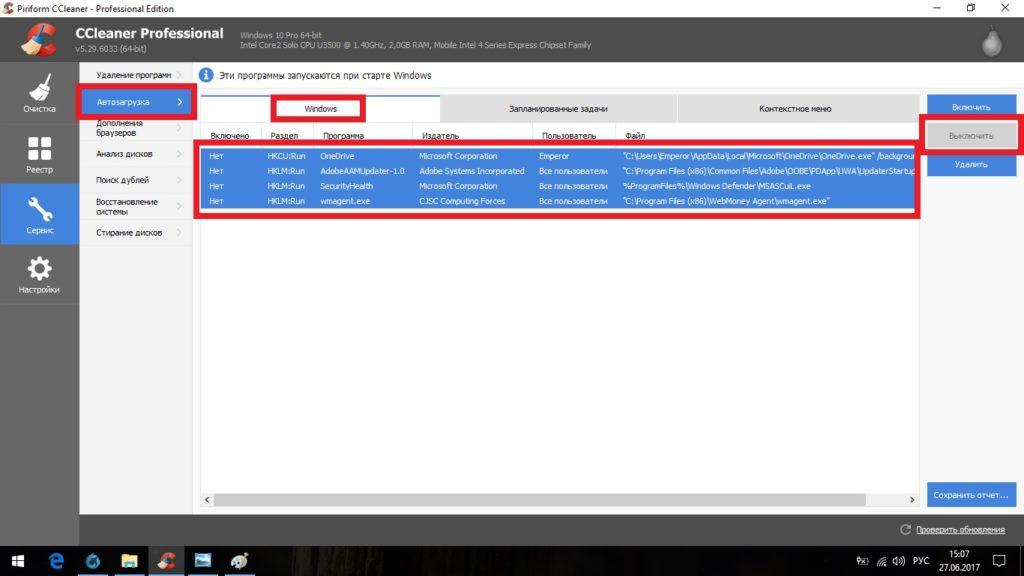Click the horizontal scrollbar left arrow
The width and height of the screenshot is (1024, 576).
(x=207, y=500)
